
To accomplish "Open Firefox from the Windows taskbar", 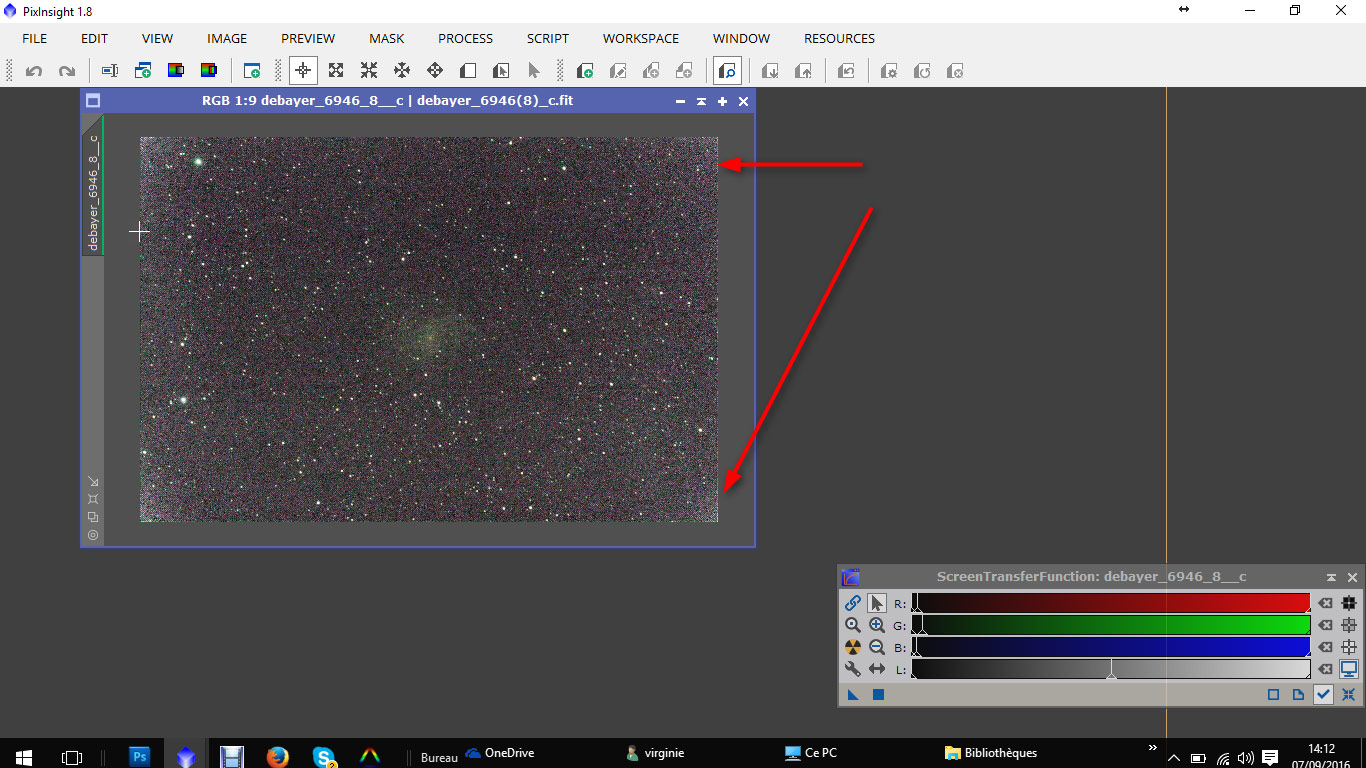I will click(x=278, y=756).
